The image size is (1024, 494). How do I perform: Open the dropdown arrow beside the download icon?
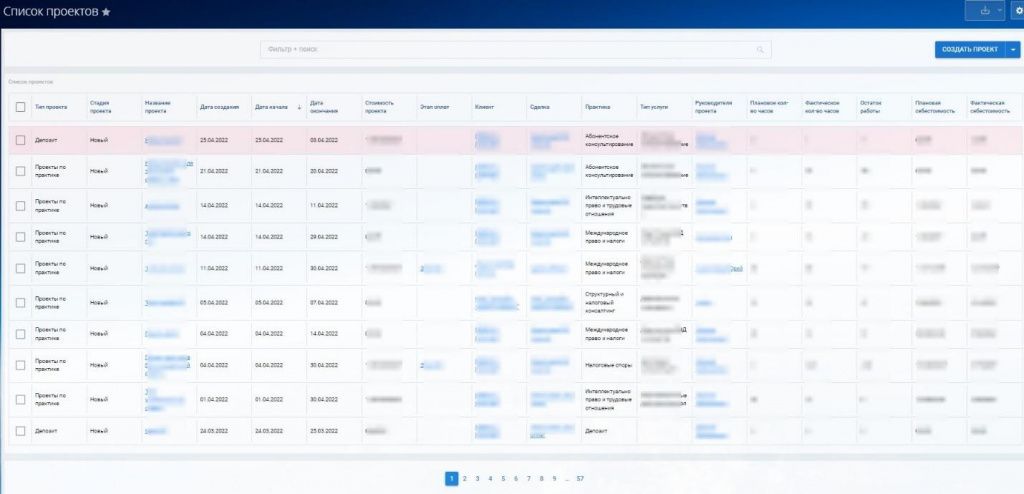pos(999,11)
